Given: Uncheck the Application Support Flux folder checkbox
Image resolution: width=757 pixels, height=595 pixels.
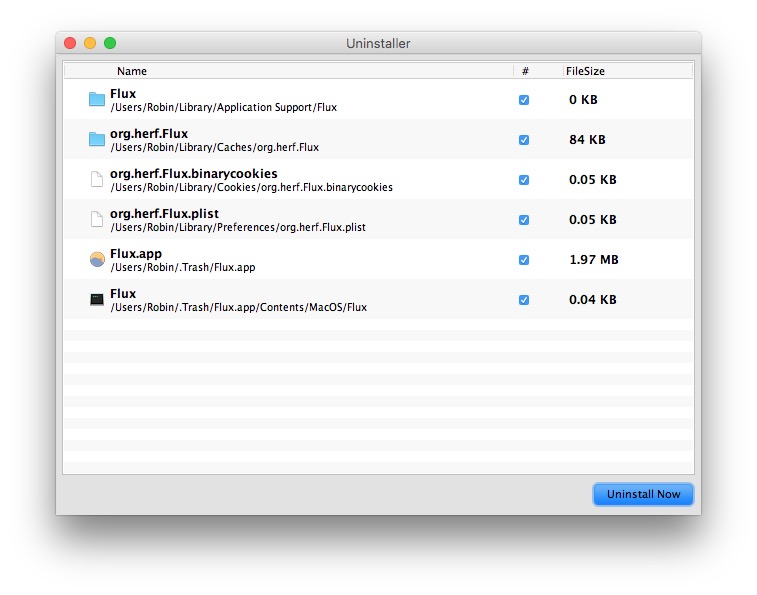Looking at the screenshot, I should [524, 100].
